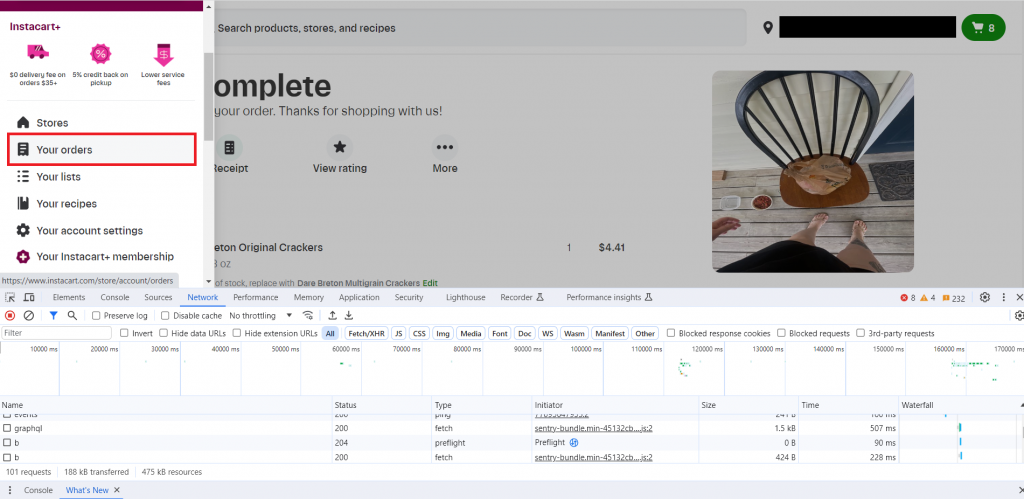Open Your Instacart+ membership link

click(105, 257)
